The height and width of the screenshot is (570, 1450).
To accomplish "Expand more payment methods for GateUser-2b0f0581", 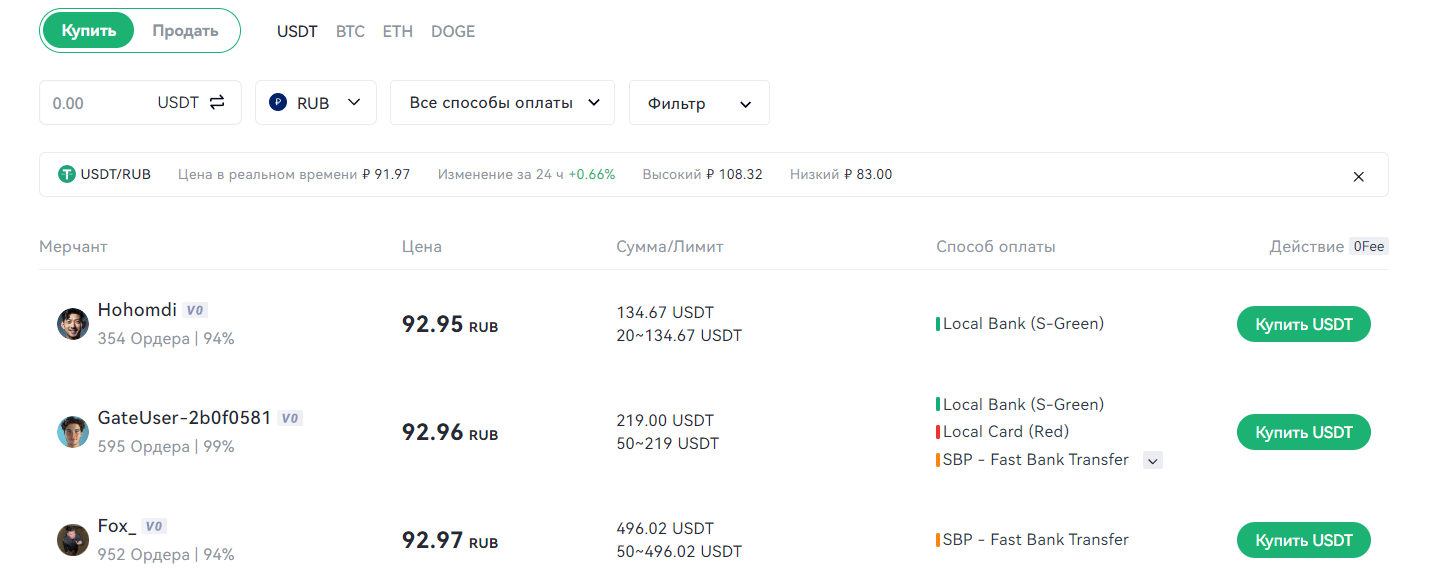I will point(1153,460).
